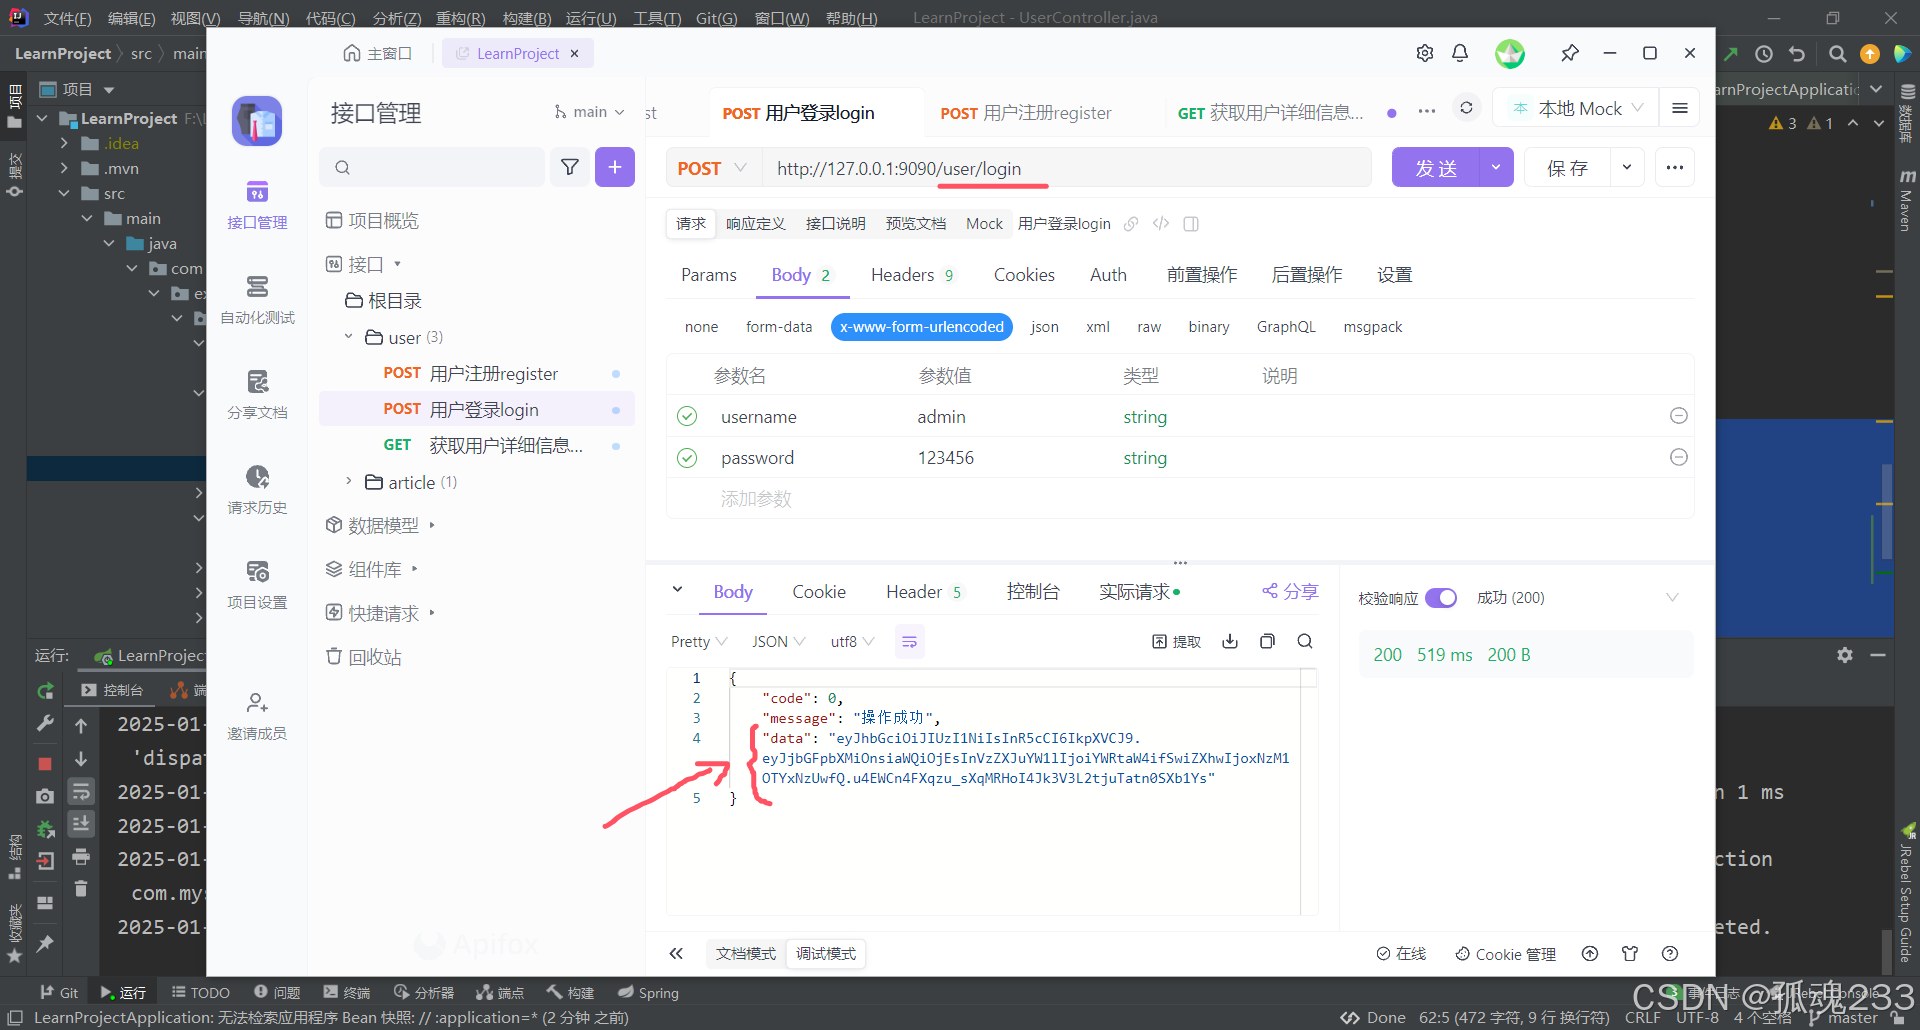Click the interface search box
Viewport: 1920px width, 1030px height.
[432, 167]
